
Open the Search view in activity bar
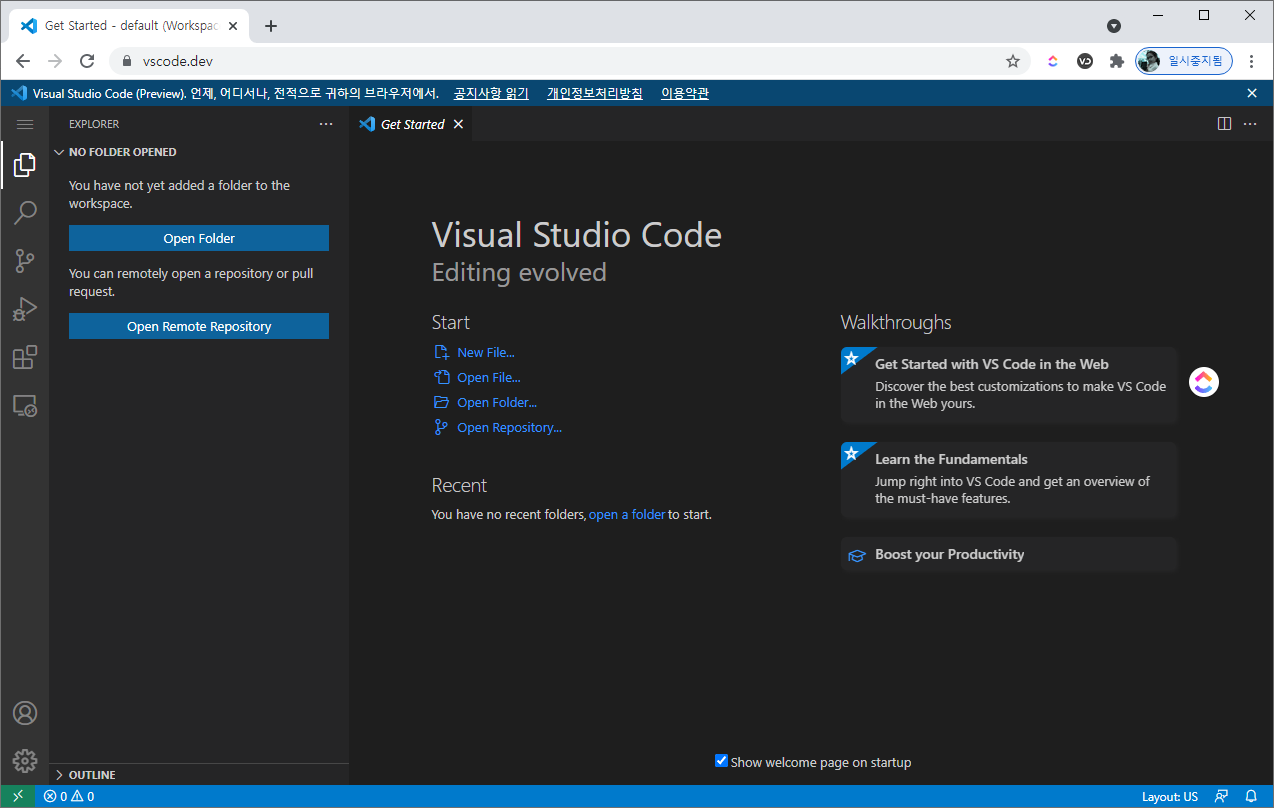click(x=25, y=213)
